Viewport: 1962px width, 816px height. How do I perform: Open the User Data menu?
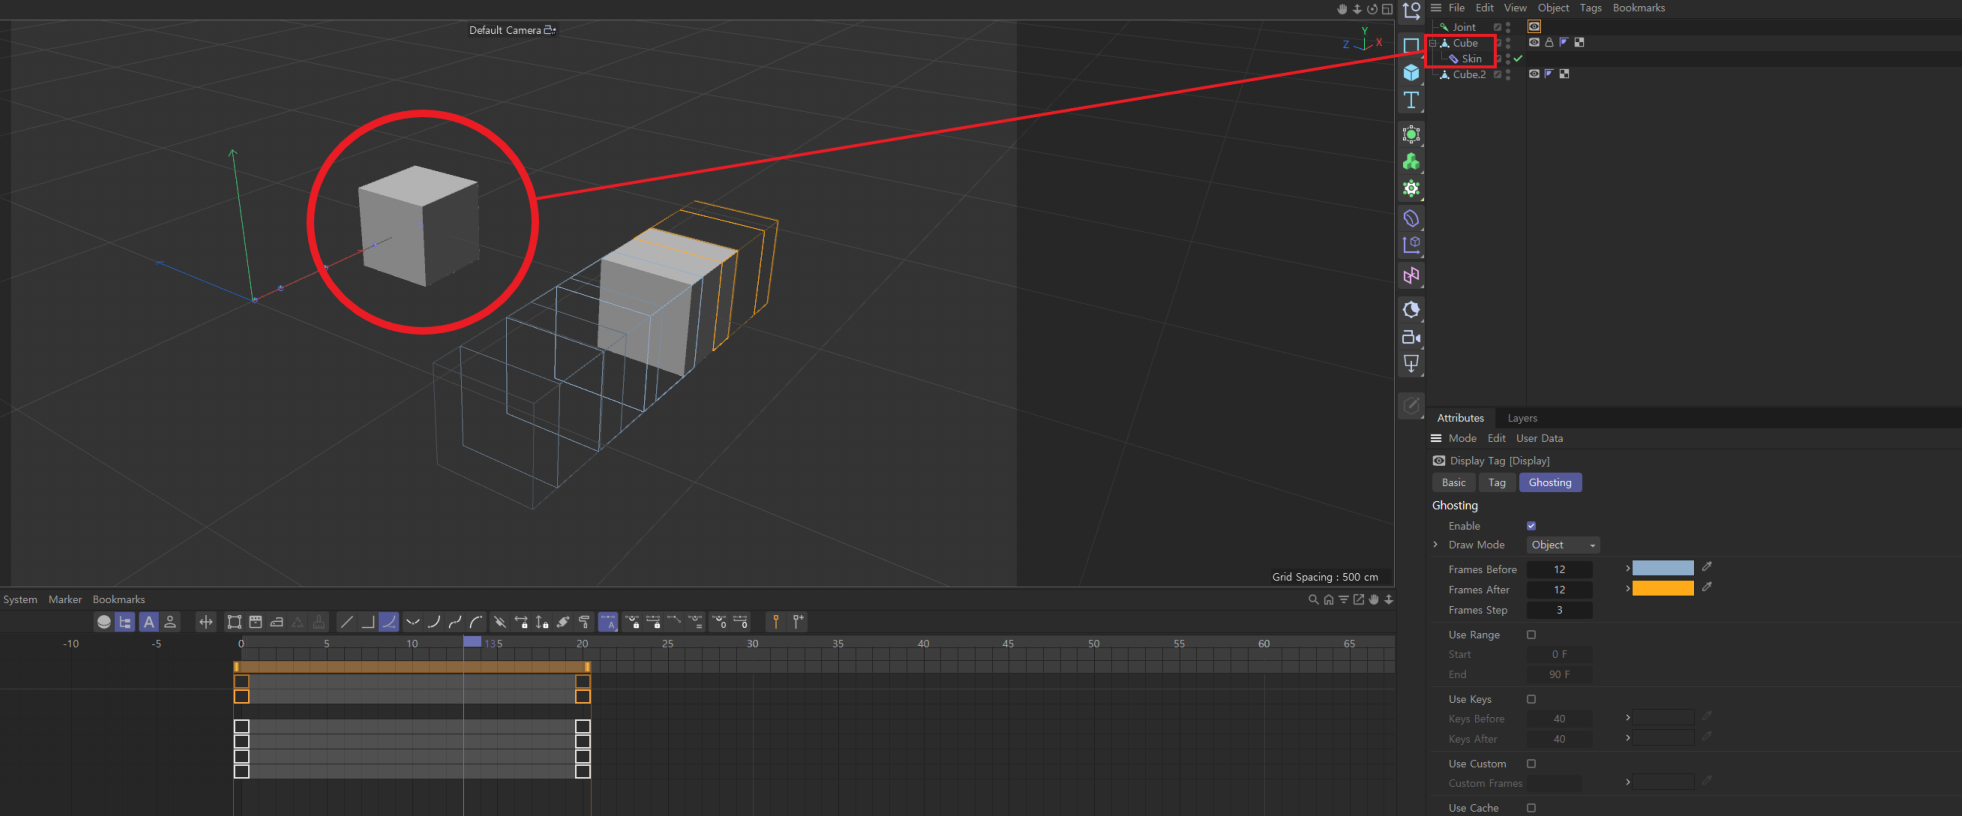click(x=1539, y=438)
